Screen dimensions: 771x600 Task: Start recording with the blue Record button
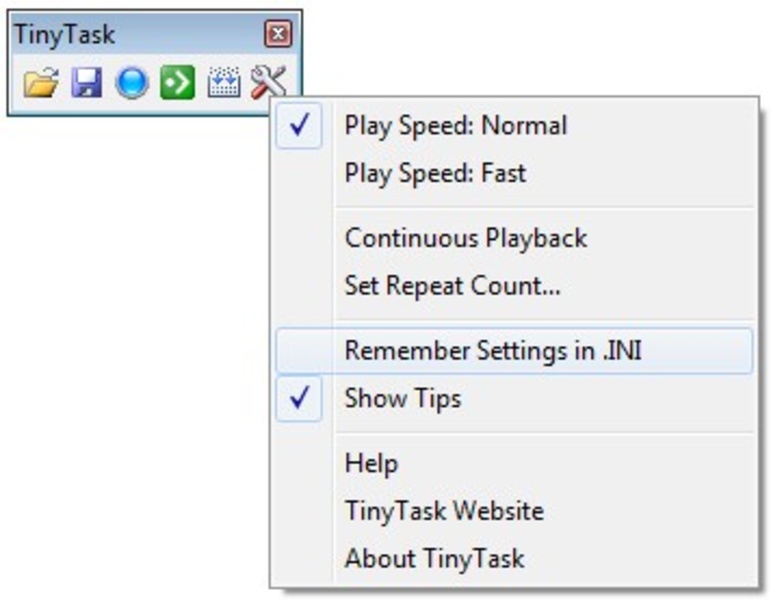point(131,83)
